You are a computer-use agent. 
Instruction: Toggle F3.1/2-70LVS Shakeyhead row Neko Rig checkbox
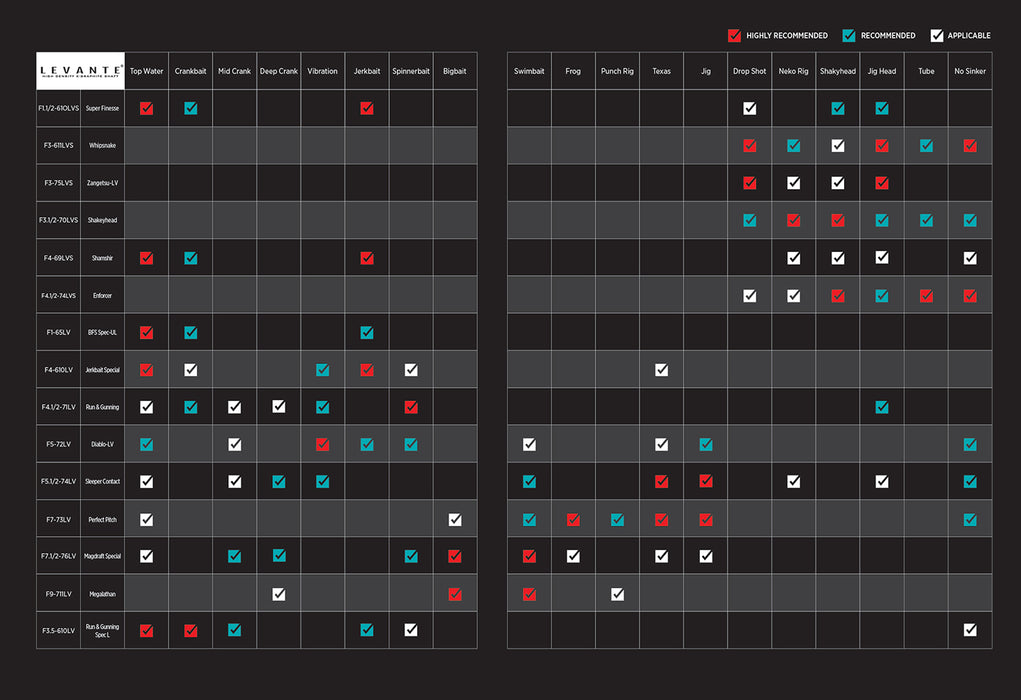tap(793, 220)
